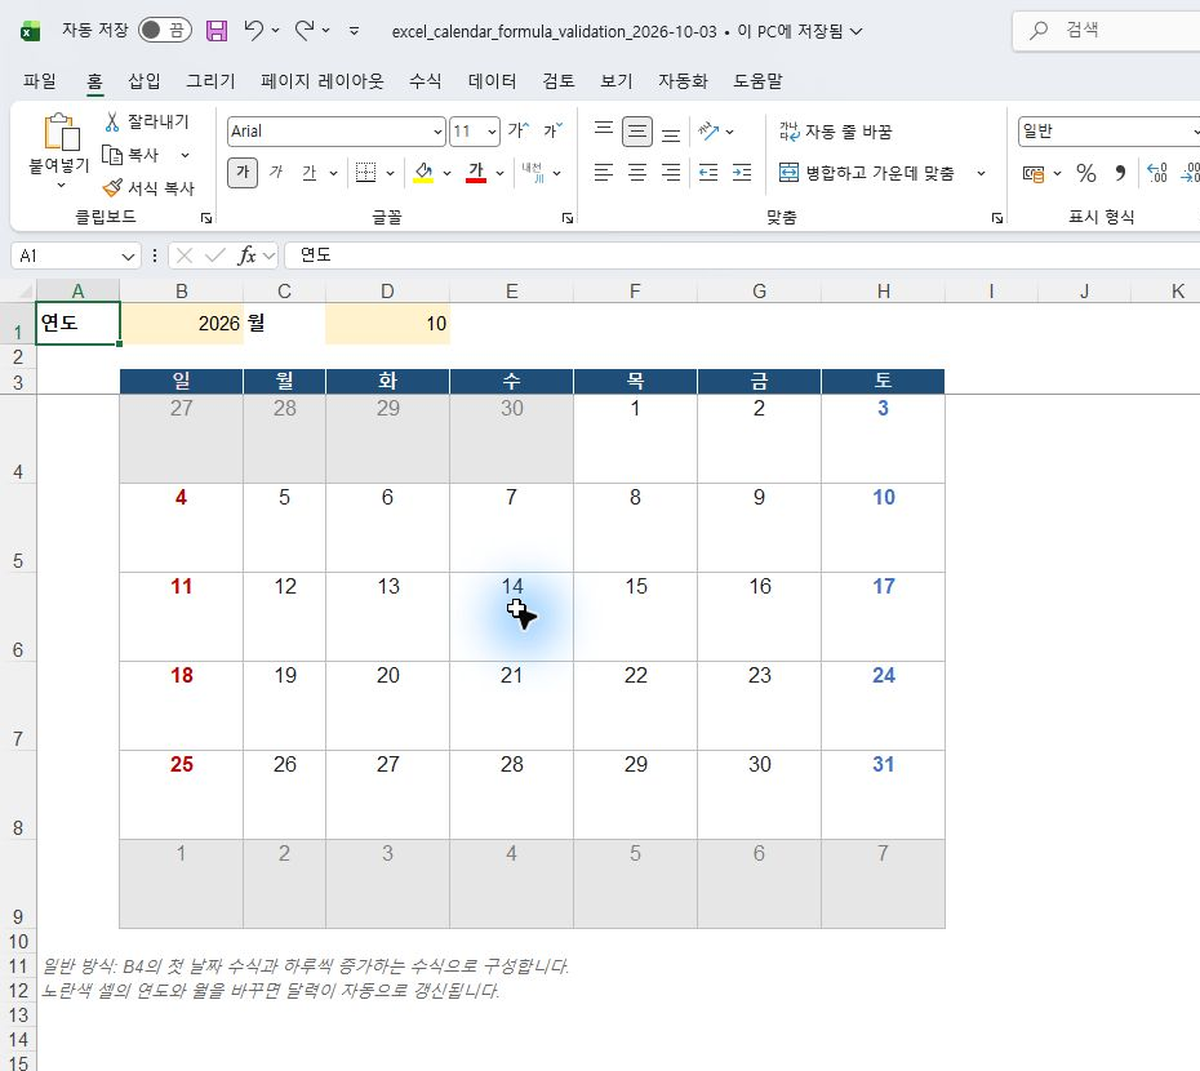The height and width of the screenshot is (1071, 1200).
Task: Open fill color dropdown arrow
Action: 446,173
